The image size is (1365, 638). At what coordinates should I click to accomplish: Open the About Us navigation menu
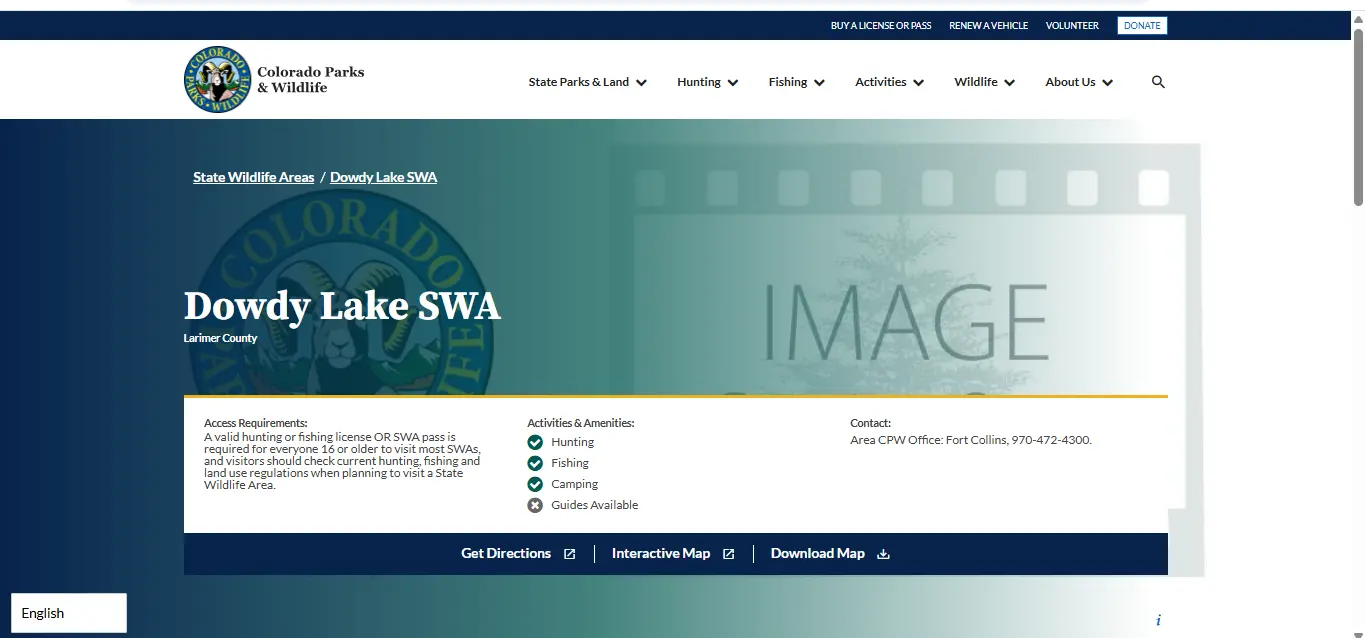[1079, 82]
